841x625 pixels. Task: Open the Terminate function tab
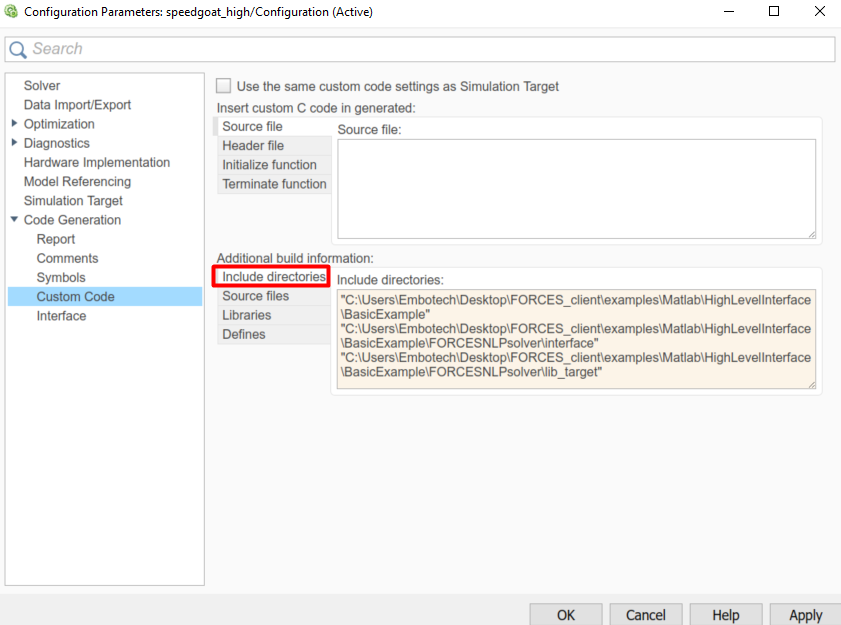click(274, 184)
